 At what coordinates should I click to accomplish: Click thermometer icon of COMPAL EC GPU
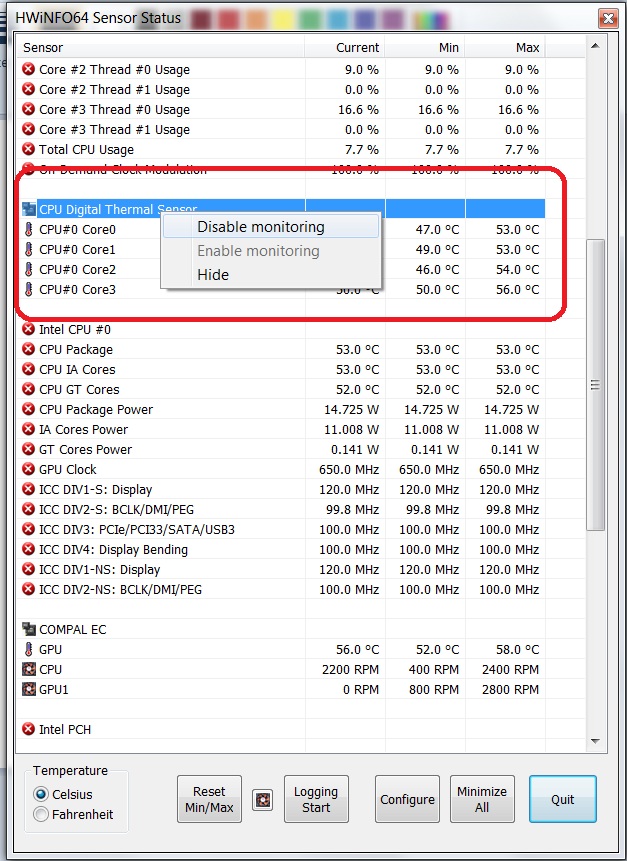29,650
